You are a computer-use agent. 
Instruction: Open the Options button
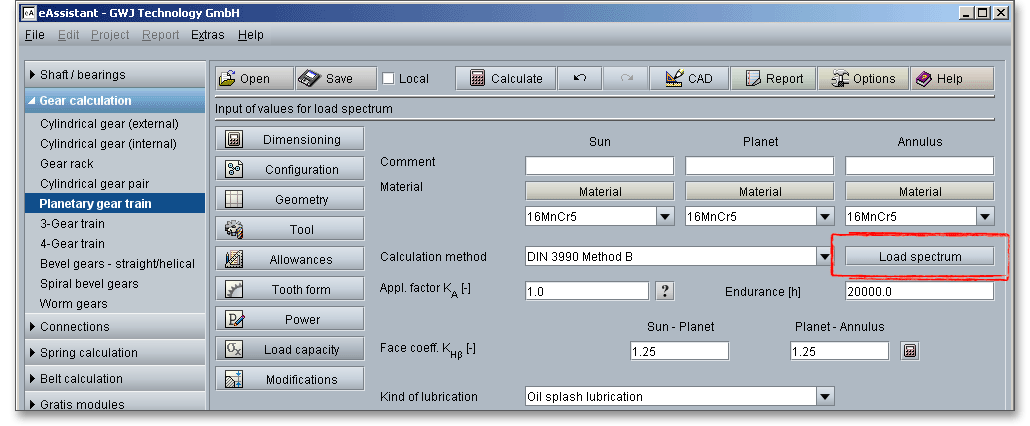(862, 79)
